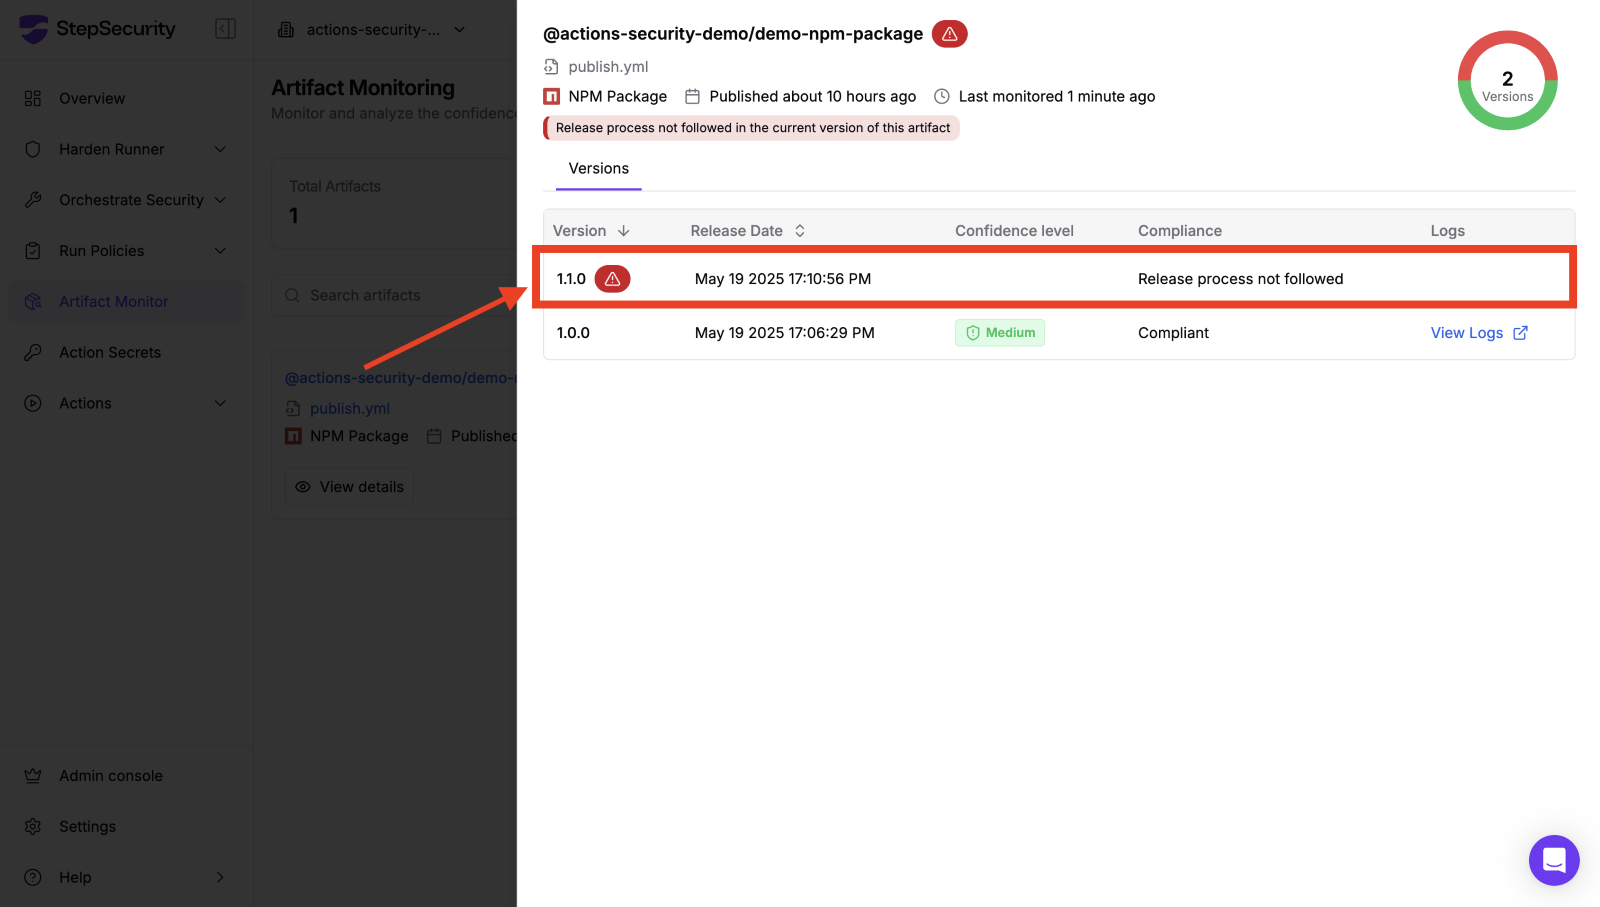Click the 'Release process not followed' alert banner

click(x=751, y=128)
